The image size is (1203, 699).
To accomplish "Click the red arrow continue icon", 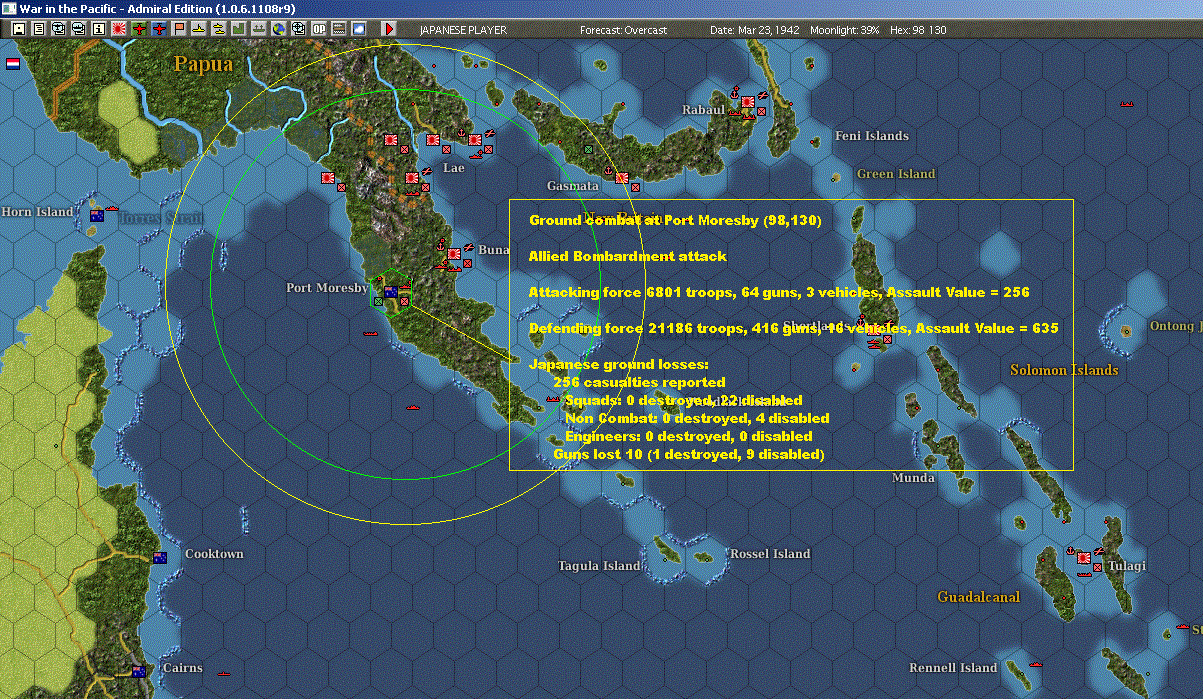I will coord(389,29).
